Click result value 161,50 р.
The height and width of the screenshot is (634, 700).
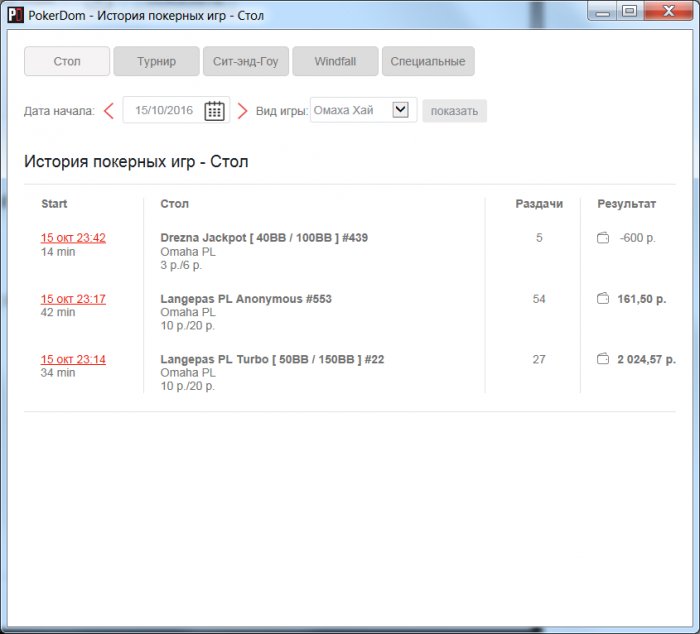pos(642,299)
